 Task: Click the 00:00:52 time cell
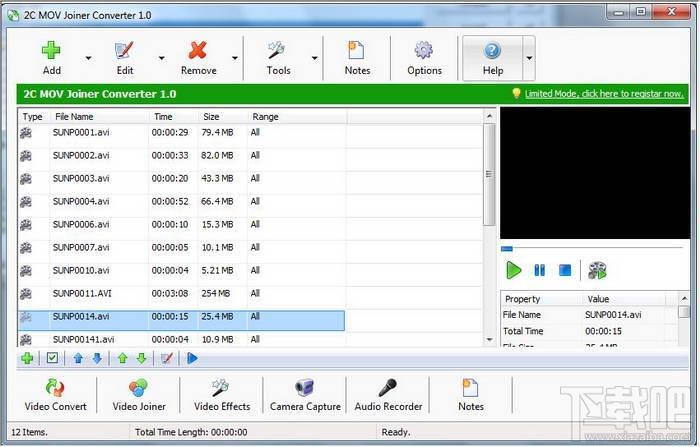pos(170,201)
